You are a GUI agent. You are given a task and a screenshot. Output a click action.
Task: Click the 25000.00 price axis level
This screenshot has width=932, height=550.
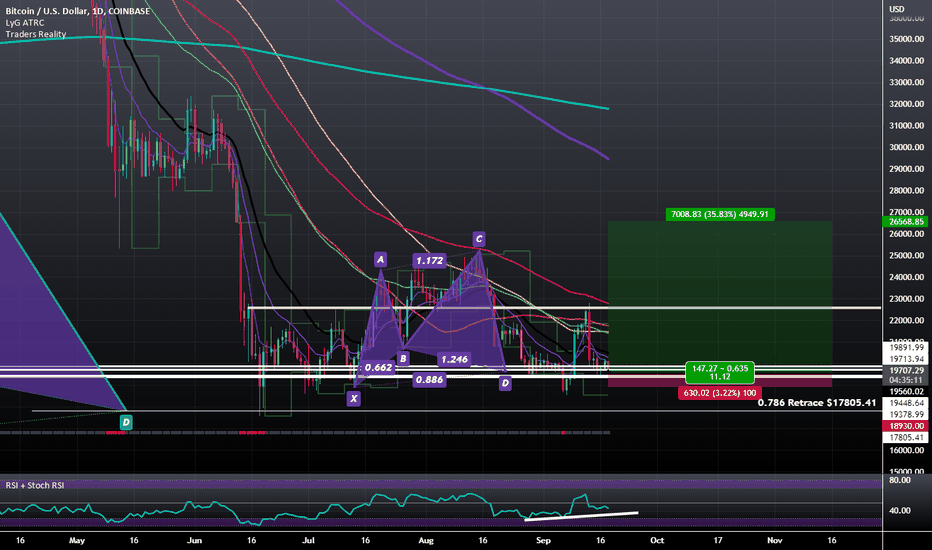907,256
